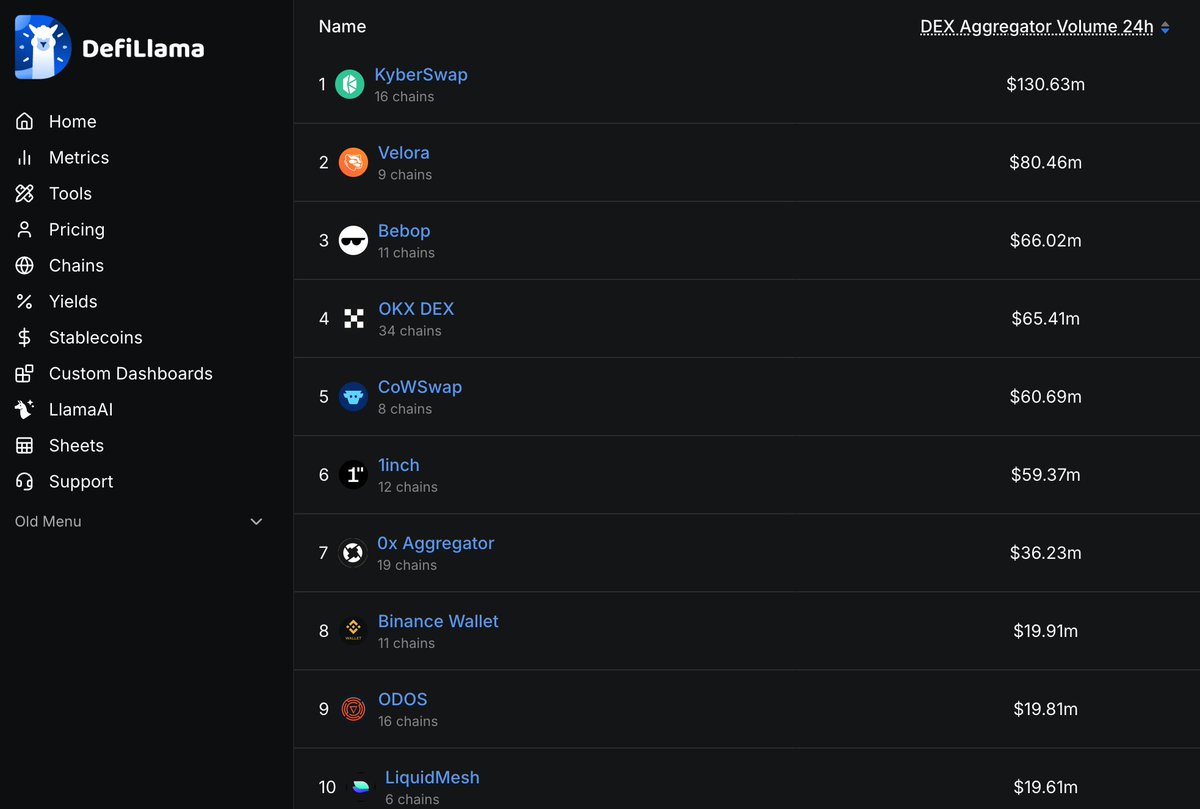Click the Tools icon in sidebar
The width and height of the screenshot is (1200, 809).
click(x=25, y=193)
